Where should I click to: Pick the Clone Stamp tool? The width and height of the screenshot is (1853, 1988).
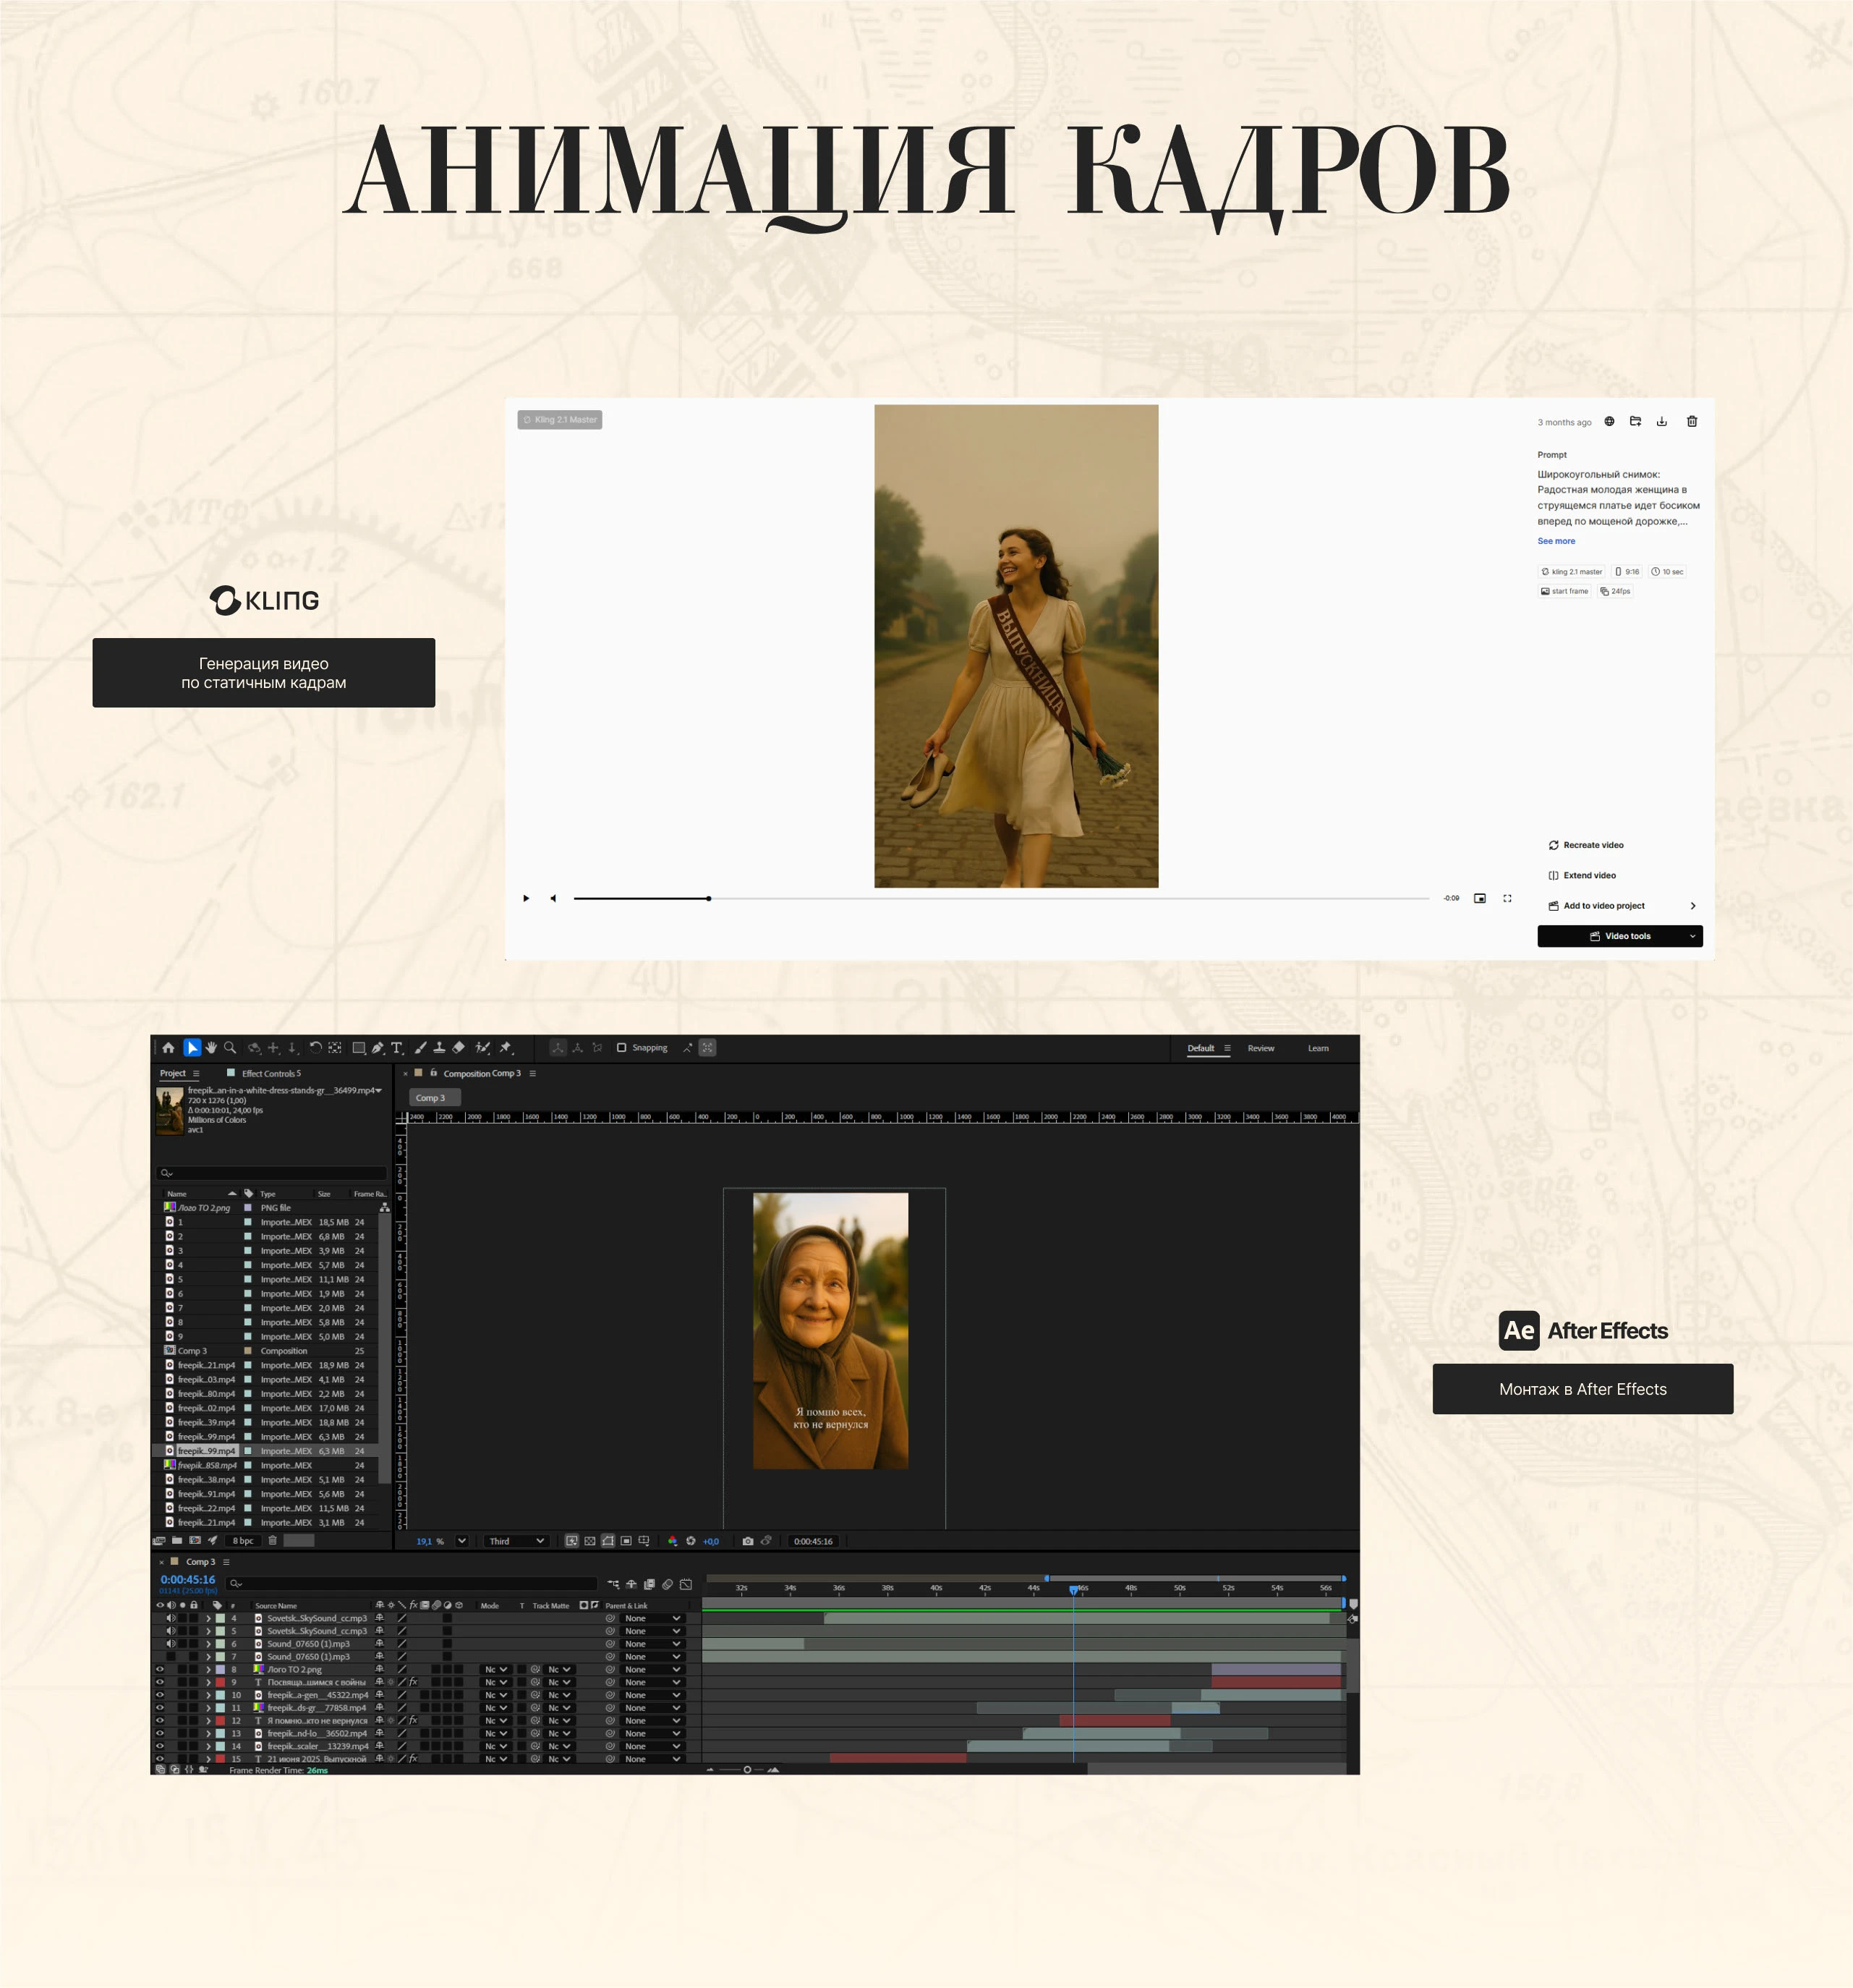439,1048
